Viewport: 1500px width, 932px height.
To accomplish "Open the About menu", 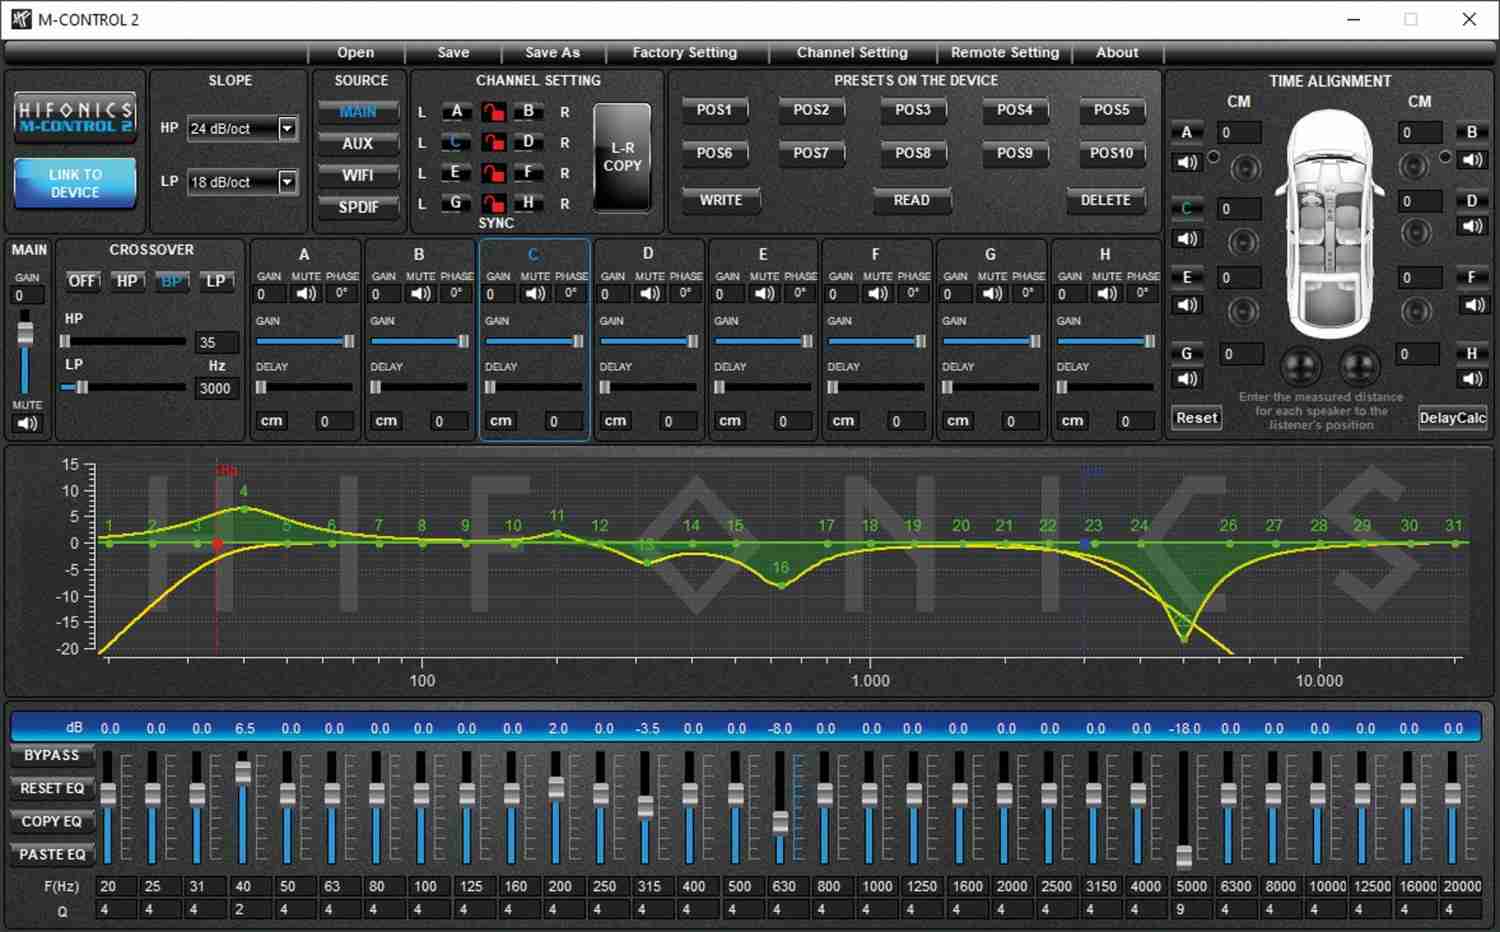I will [x=1117, y=53].
